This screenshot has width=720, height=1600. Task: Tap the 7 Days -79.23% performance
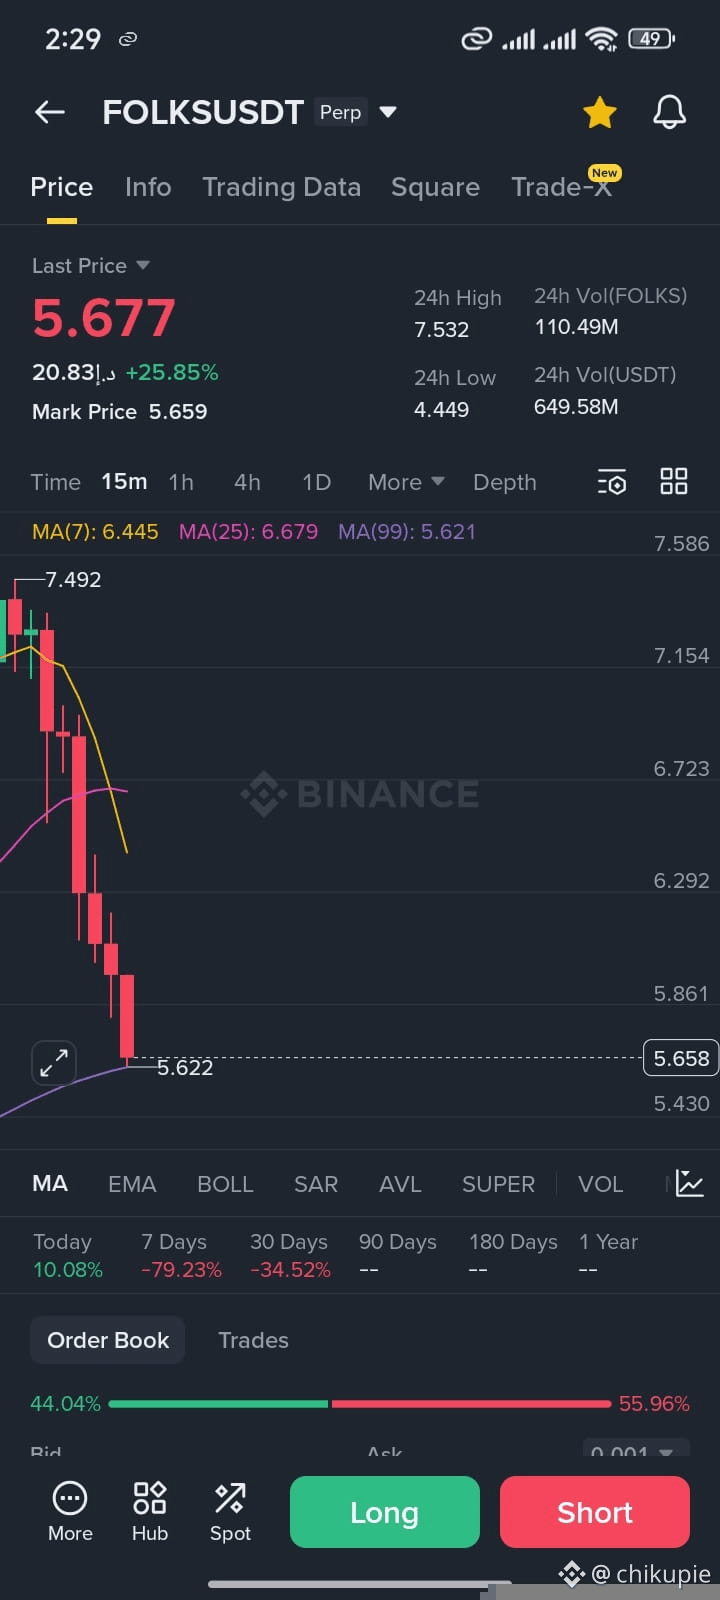click(181, 1255)
